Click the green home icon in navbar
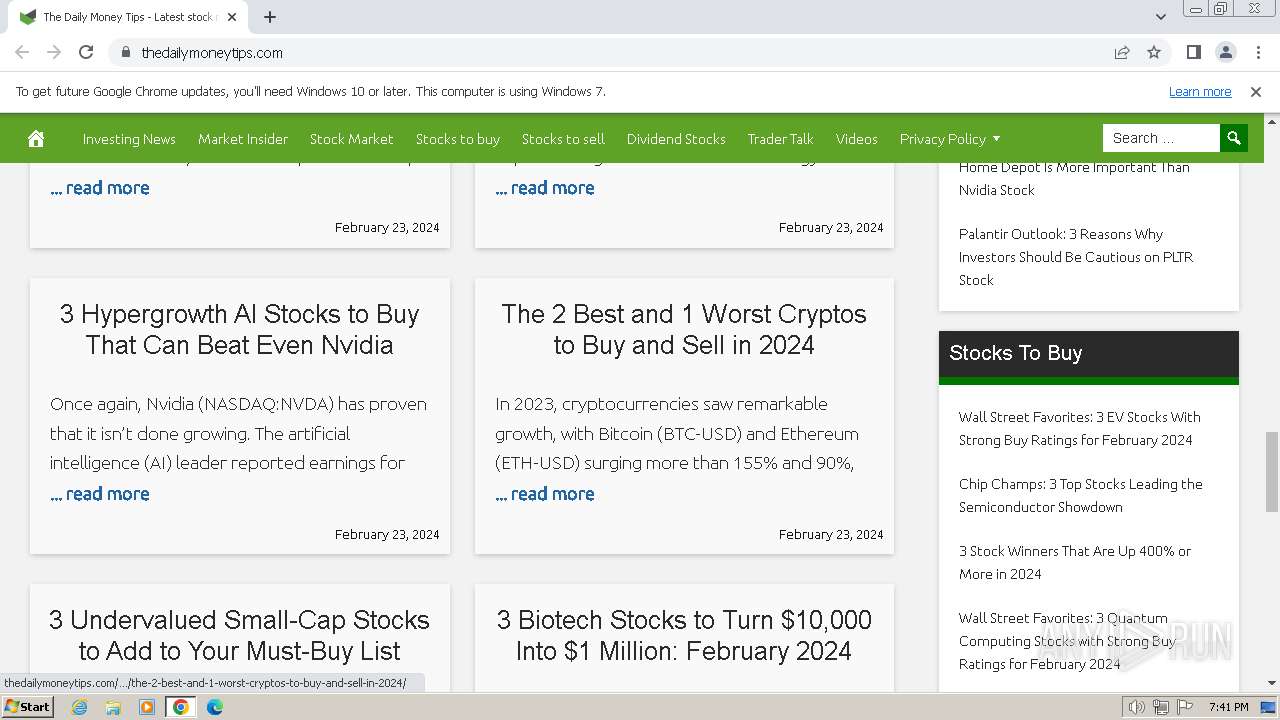Image resolution: width=1280 pixels, height=720 pixels. pyautogui.click(x=36, y=139)
